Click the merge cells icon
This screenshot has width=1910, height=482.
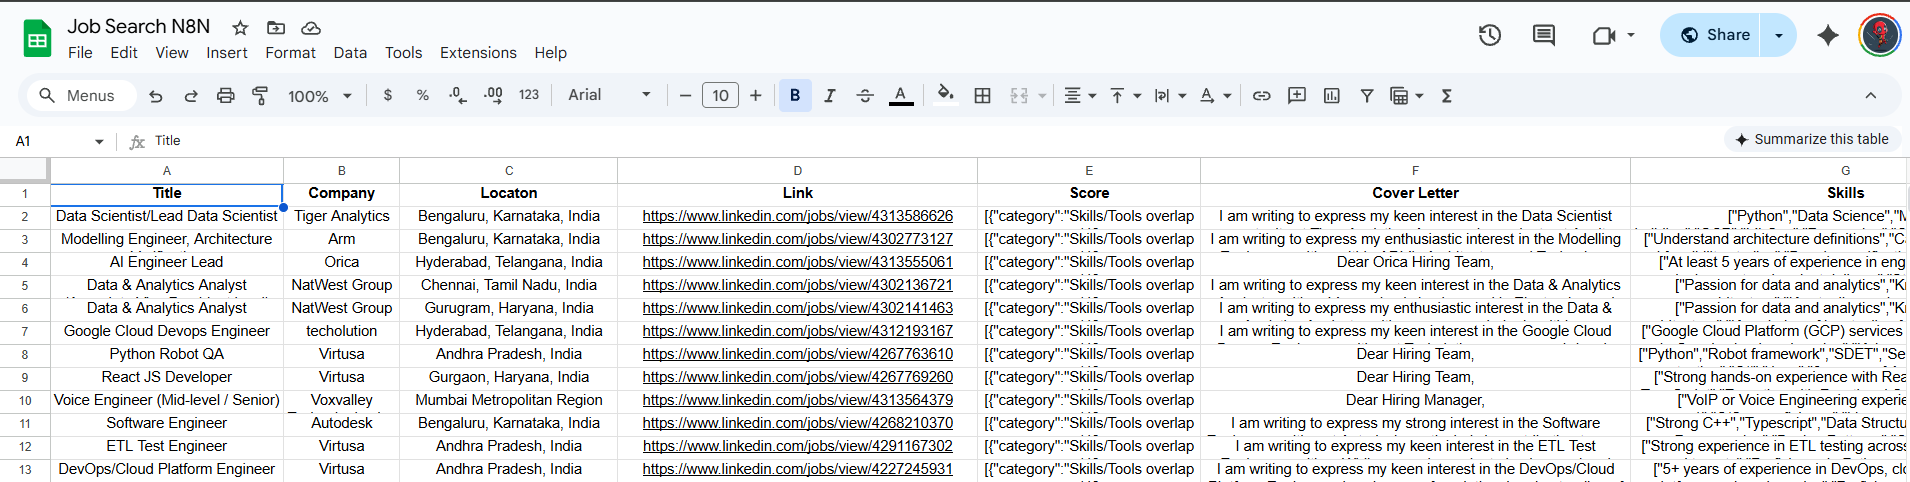pyautogui.click(x=1019, y=96)
